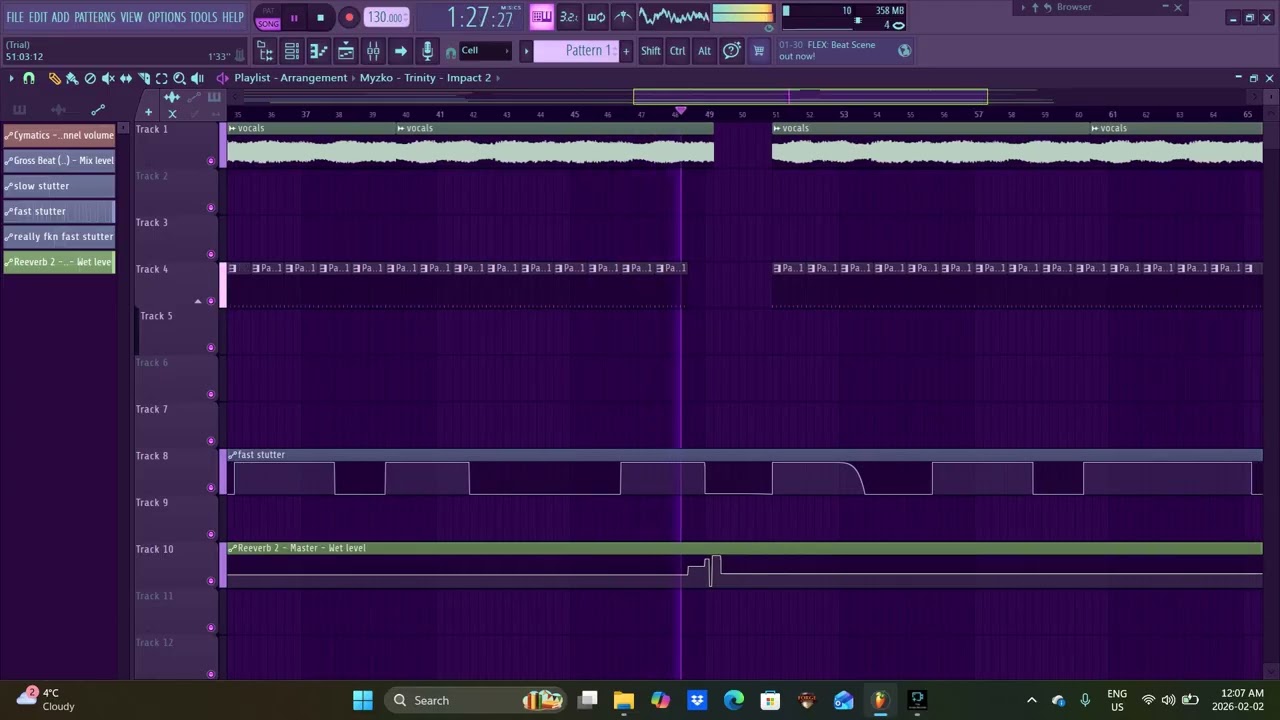Select the Slice tool in playlist
Viewport: 1280px width, 720px height.
point(144,78)
